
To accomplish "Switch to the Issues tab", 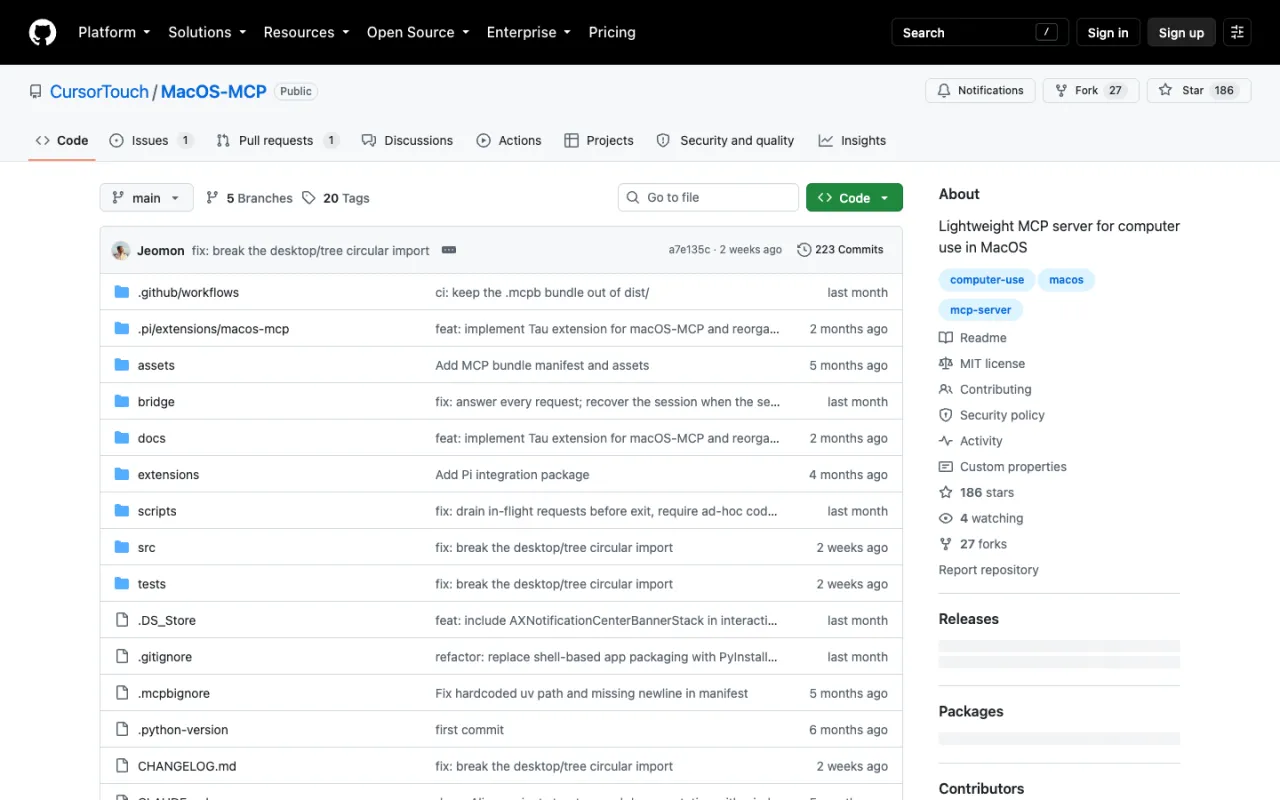I will coord(151,140).
